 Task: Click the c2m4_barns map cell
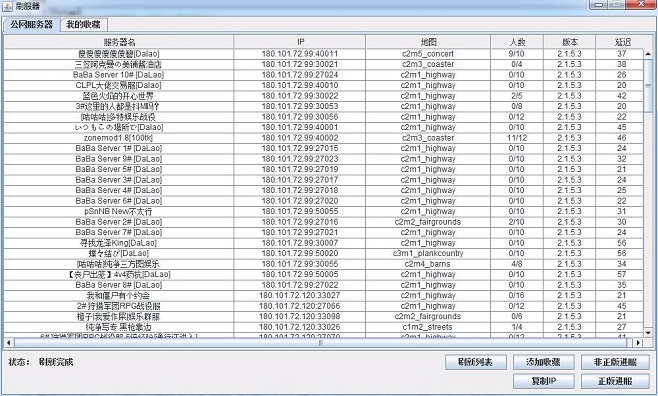click(428, 264)
